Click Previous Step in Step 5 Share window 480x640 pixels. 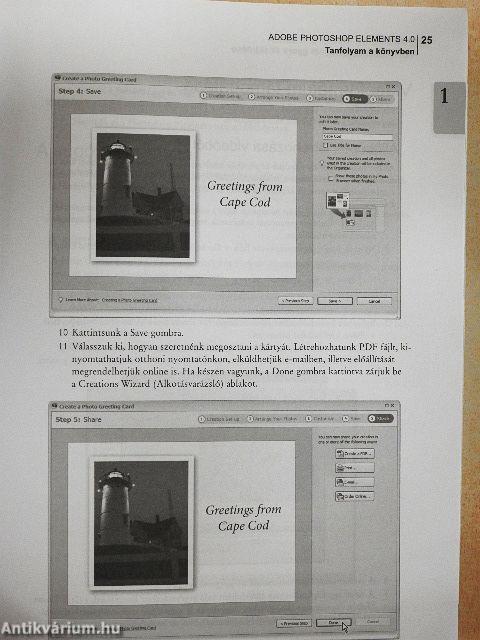pyautogui.click(x=294, y=623)
